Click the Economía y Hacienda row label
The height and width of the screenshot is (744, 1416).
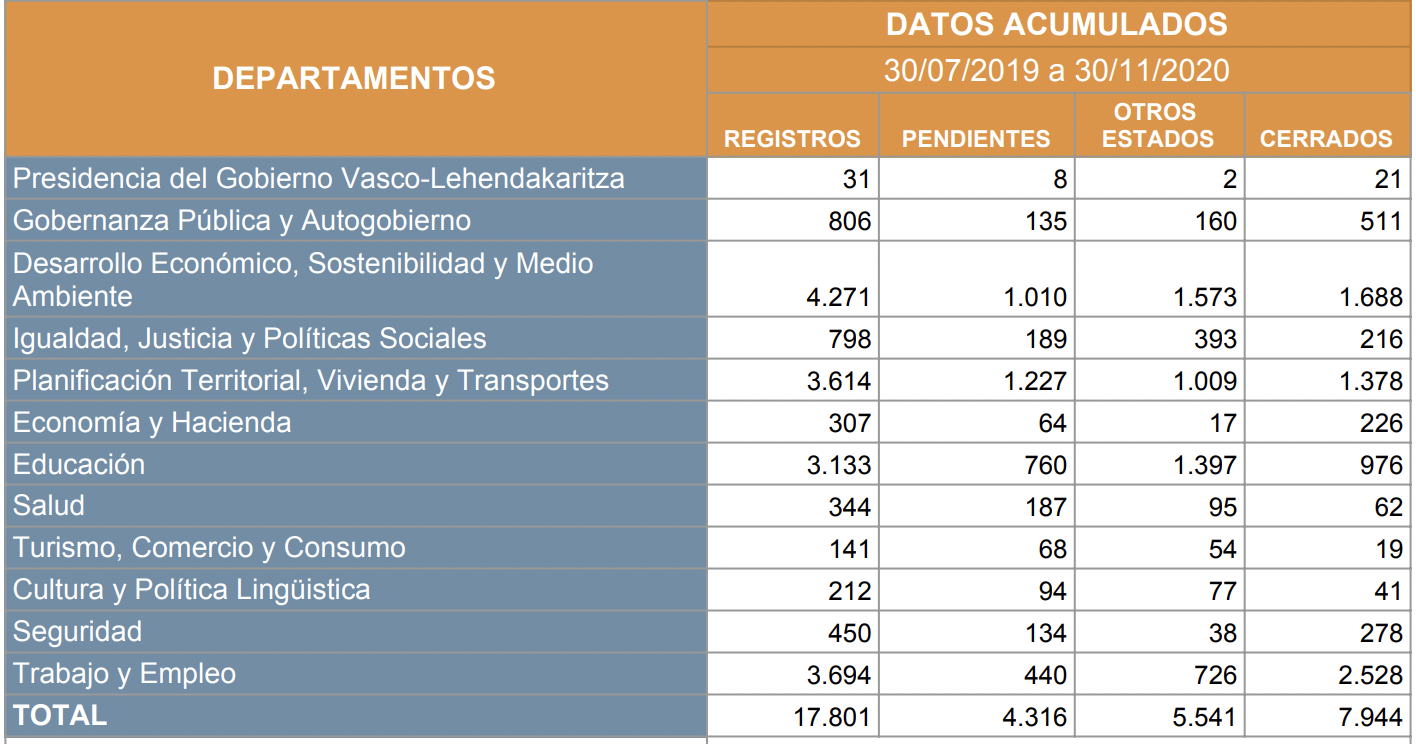point(152,423)
